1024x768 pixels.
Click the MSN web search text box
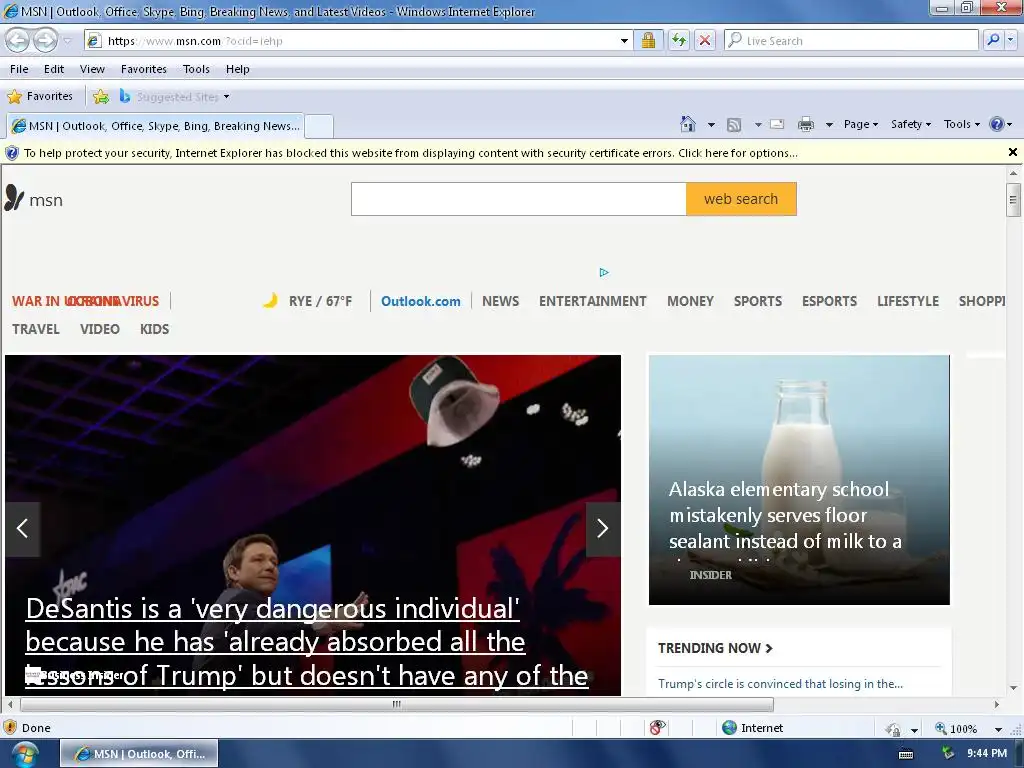(x=519, y=199)
